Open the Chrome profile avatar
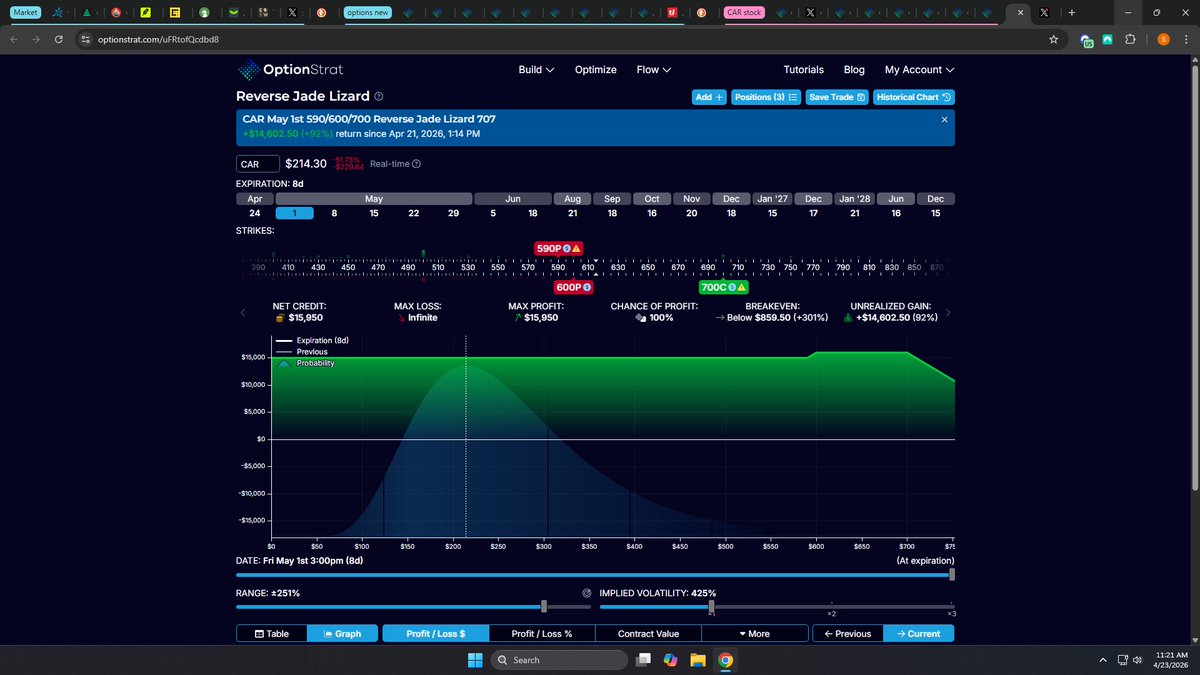Screen dimensions: 1200x675 click(x=1163, y=39)
